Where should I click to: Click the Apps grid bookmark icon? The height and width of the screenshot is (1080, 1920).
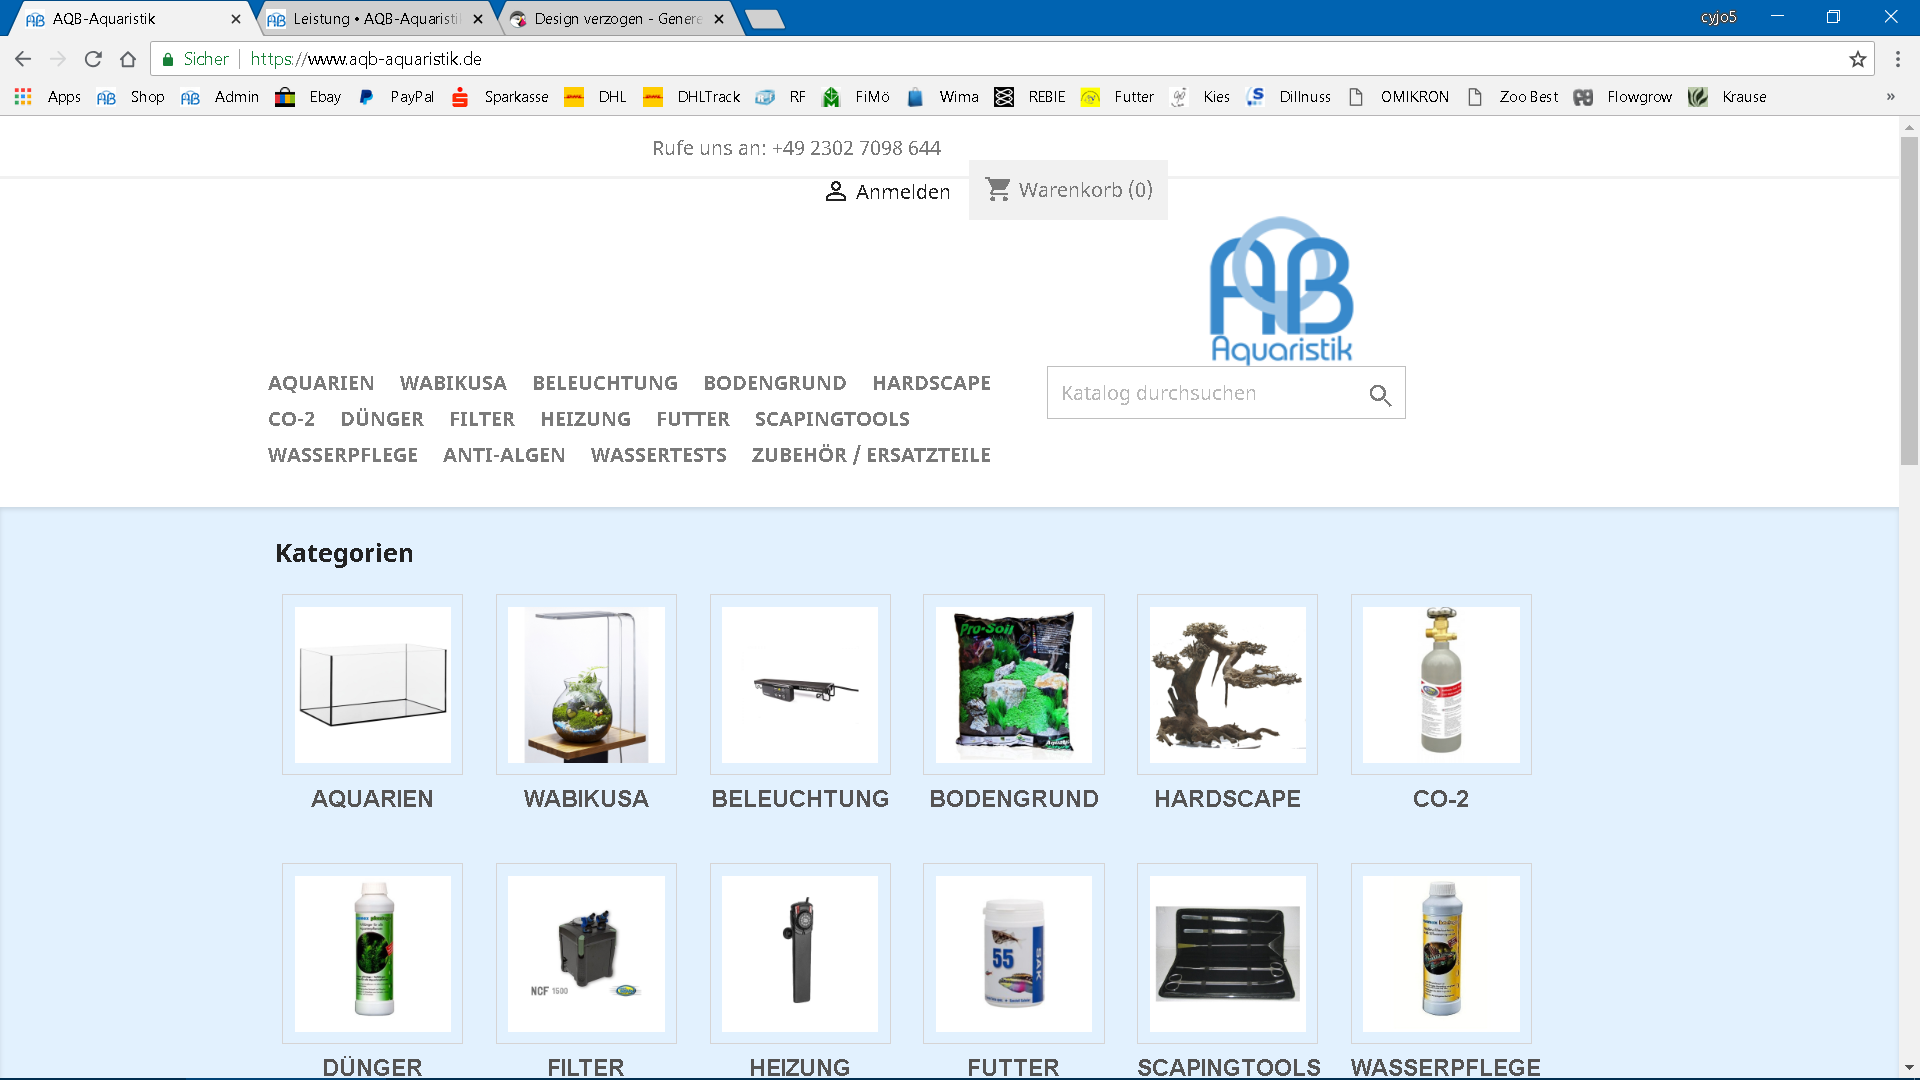point(23,97)
